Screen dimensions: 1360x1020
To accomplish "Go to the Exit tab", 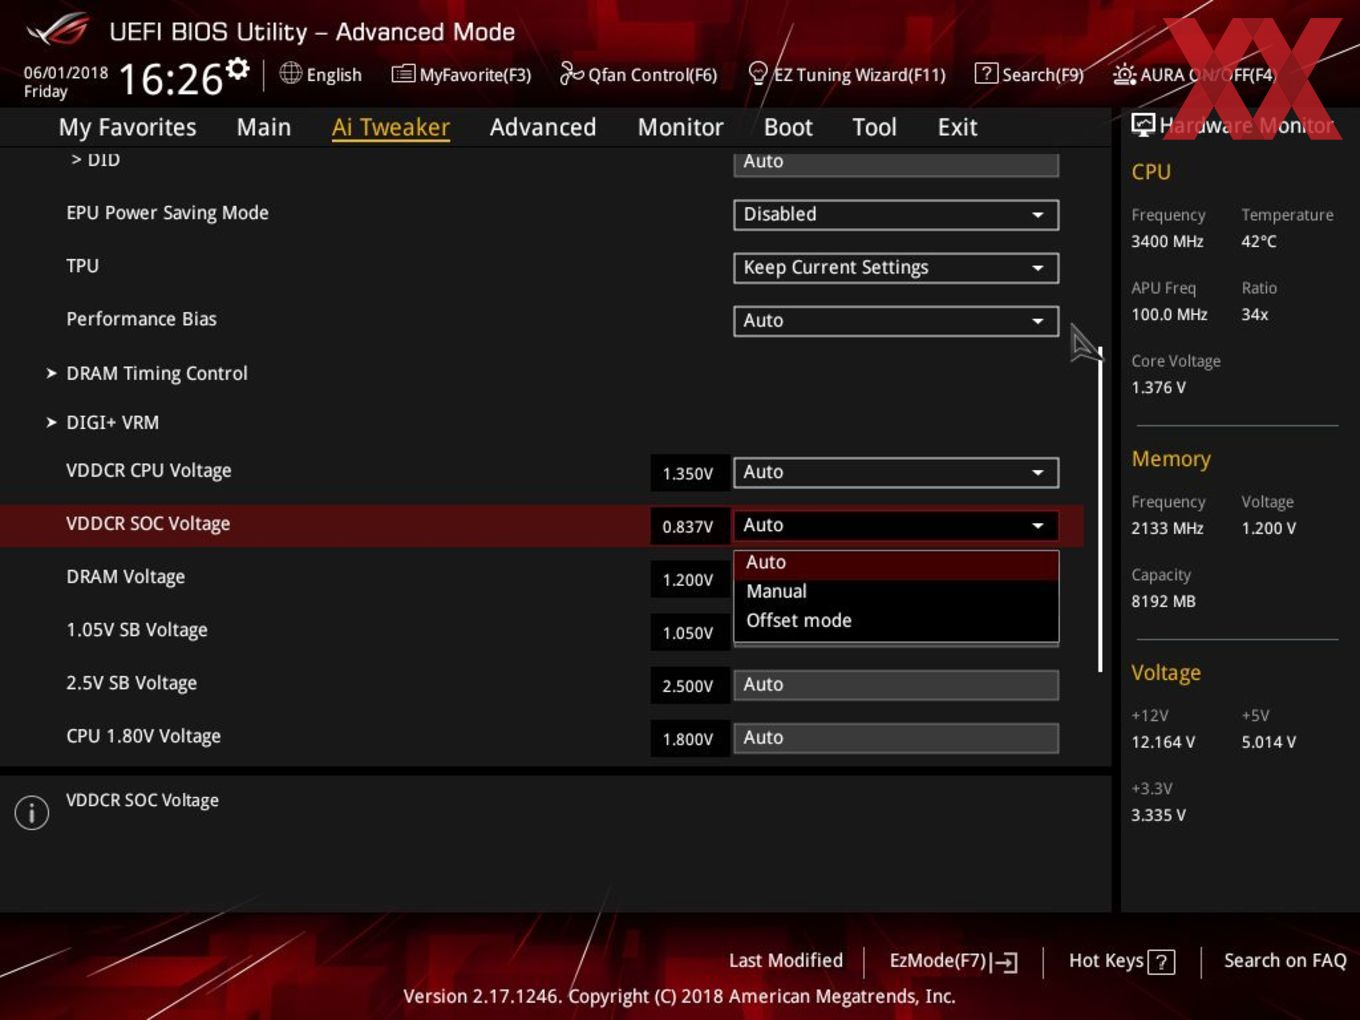I will (957, 127).
